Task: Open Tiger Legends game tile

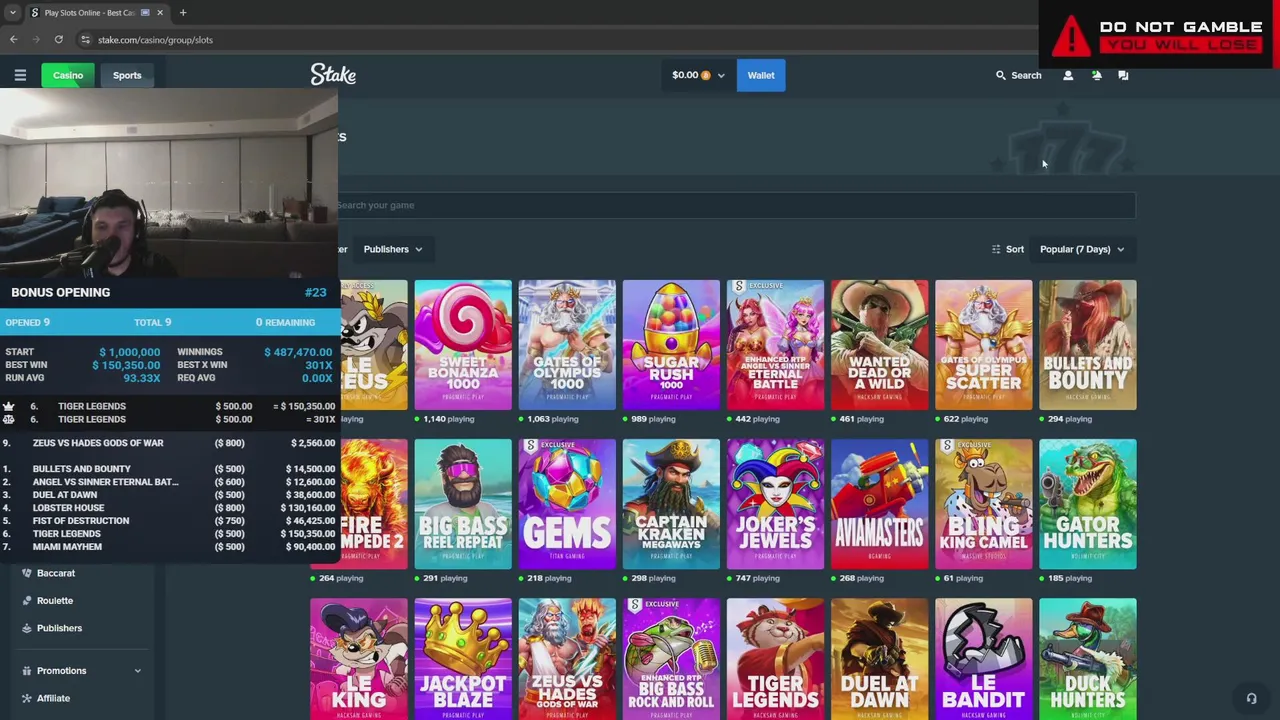Action: tap(775, 659)
